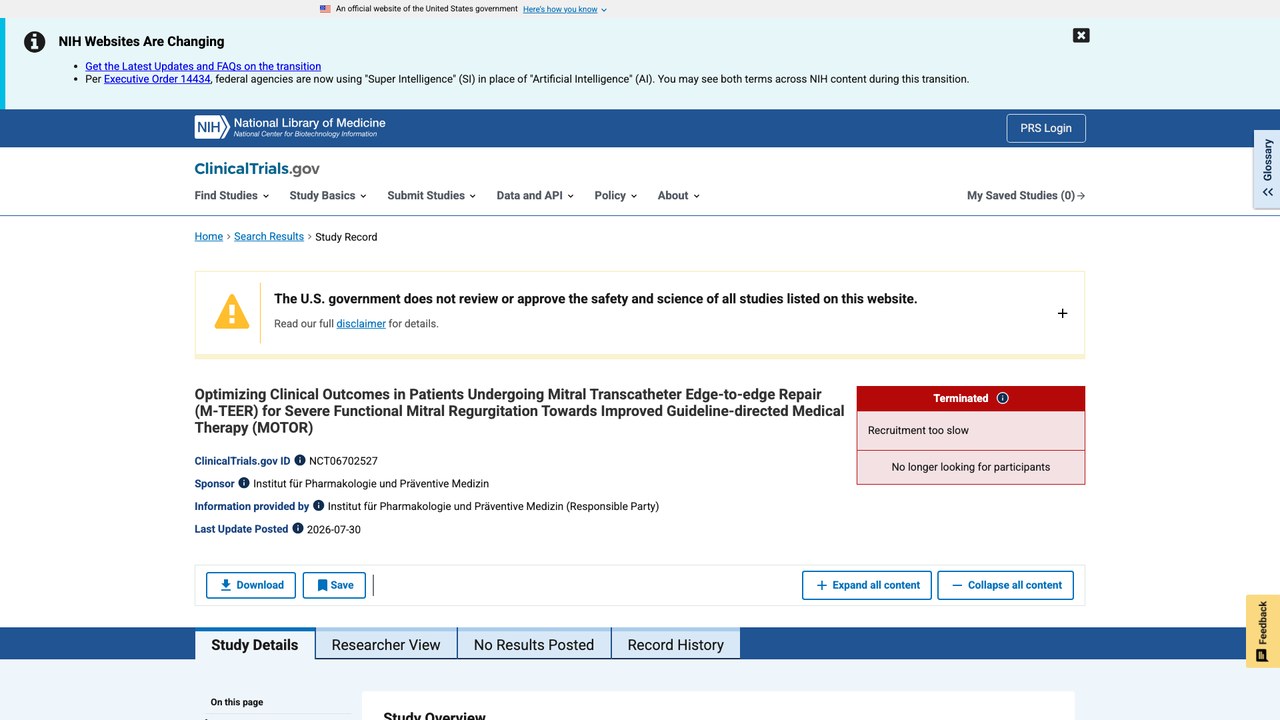1280x720 pixels.
Task: Open Executive Order 14434 link
Action: [157, 79]
